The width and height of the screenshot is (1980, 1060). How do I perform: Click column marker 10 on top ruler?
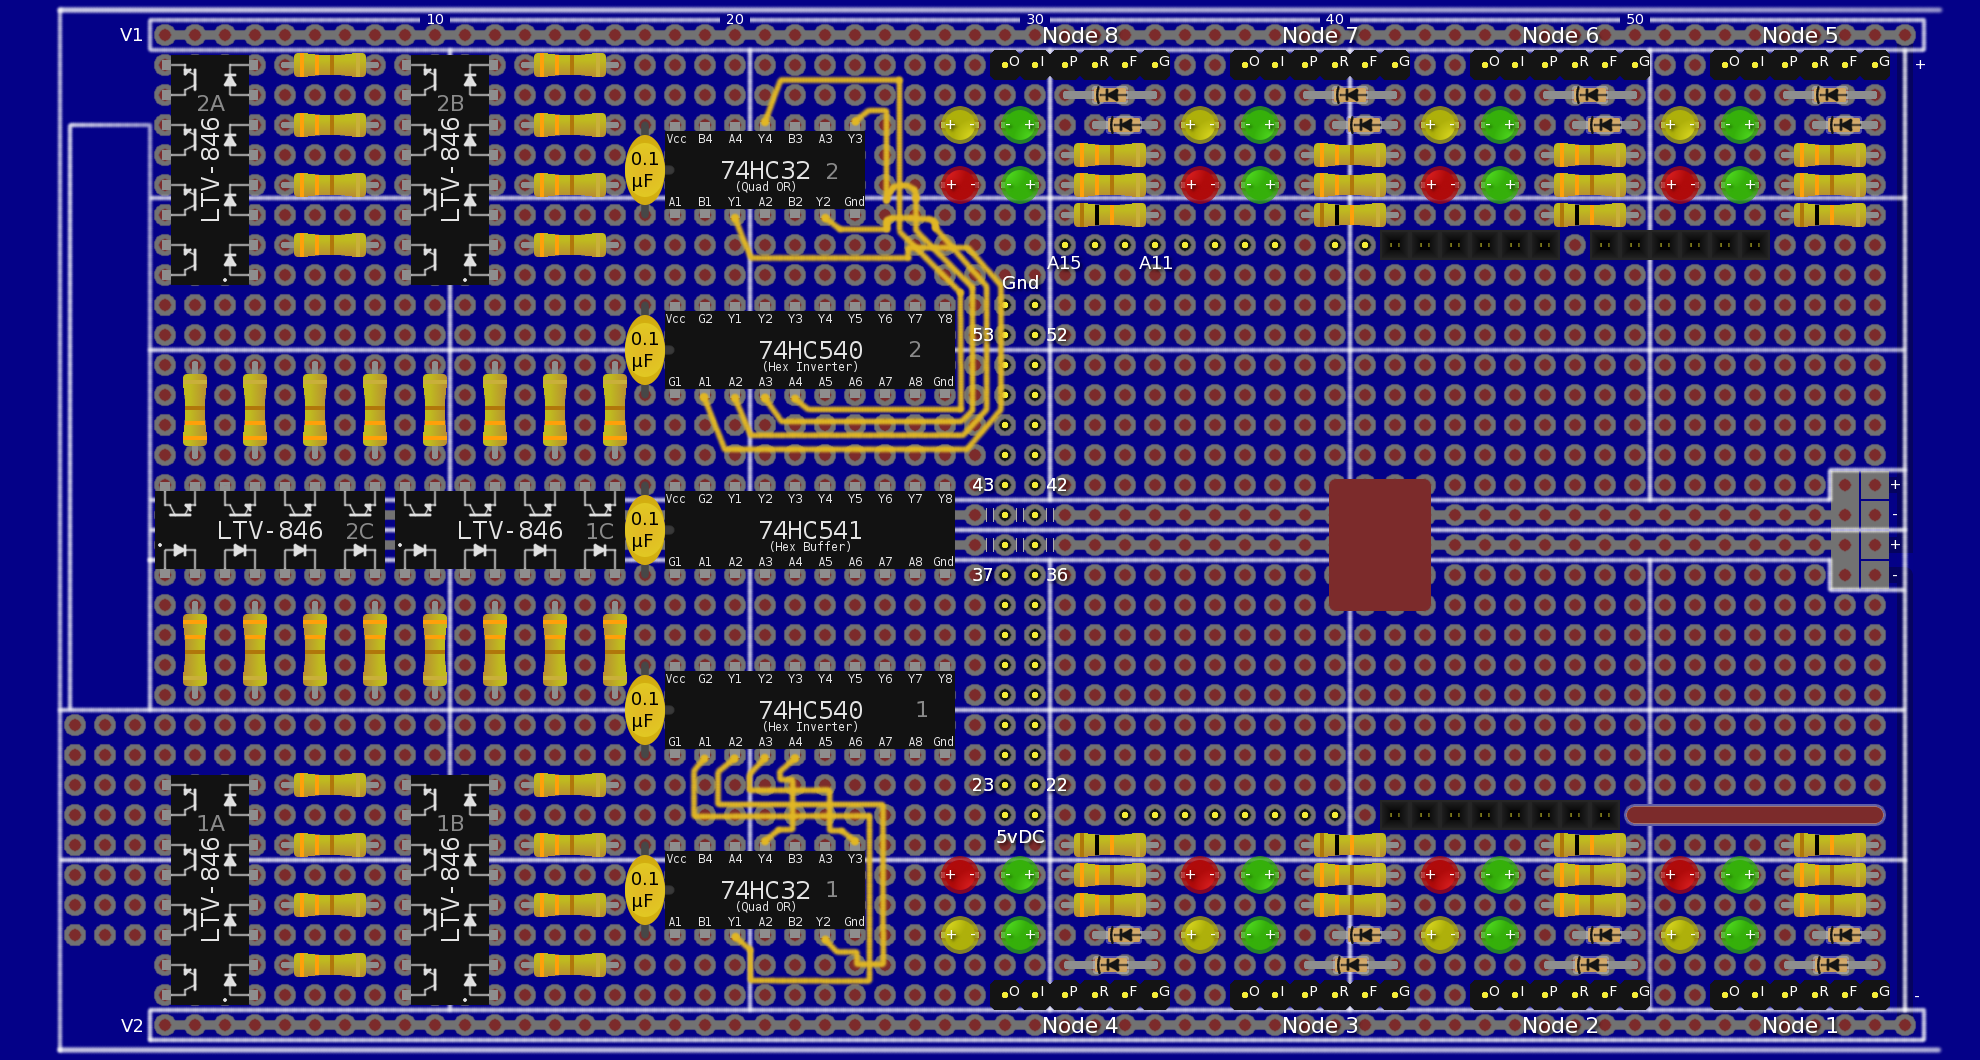[x=435, y=19]
